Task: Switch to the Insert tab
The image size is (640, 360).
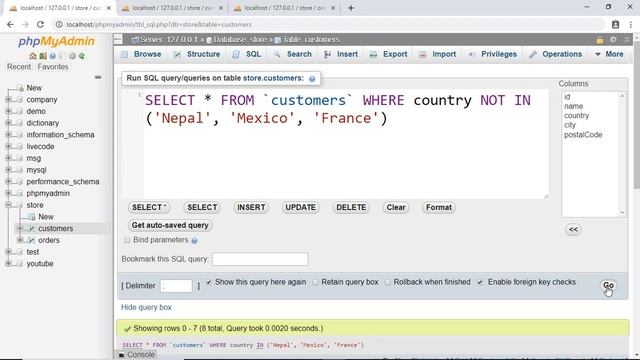Action: click(x=340, y=54)
